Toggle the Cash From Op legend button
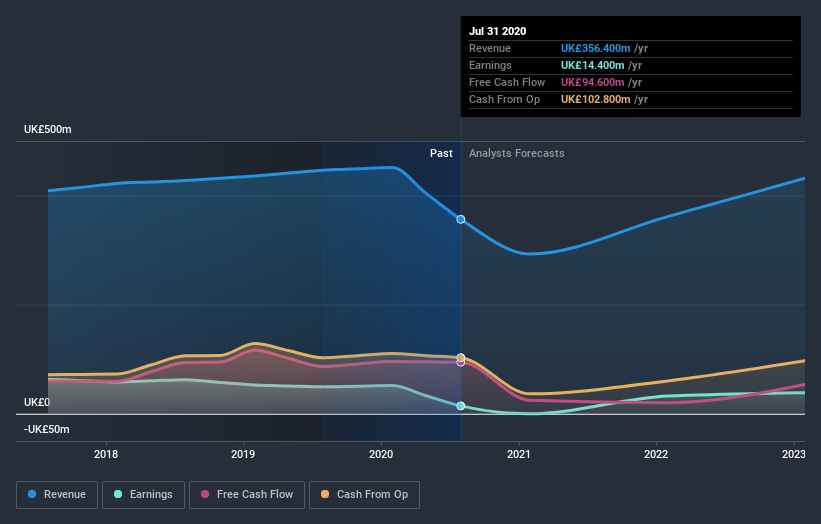This screenshot has width=821, height=524. pos(364,495)
